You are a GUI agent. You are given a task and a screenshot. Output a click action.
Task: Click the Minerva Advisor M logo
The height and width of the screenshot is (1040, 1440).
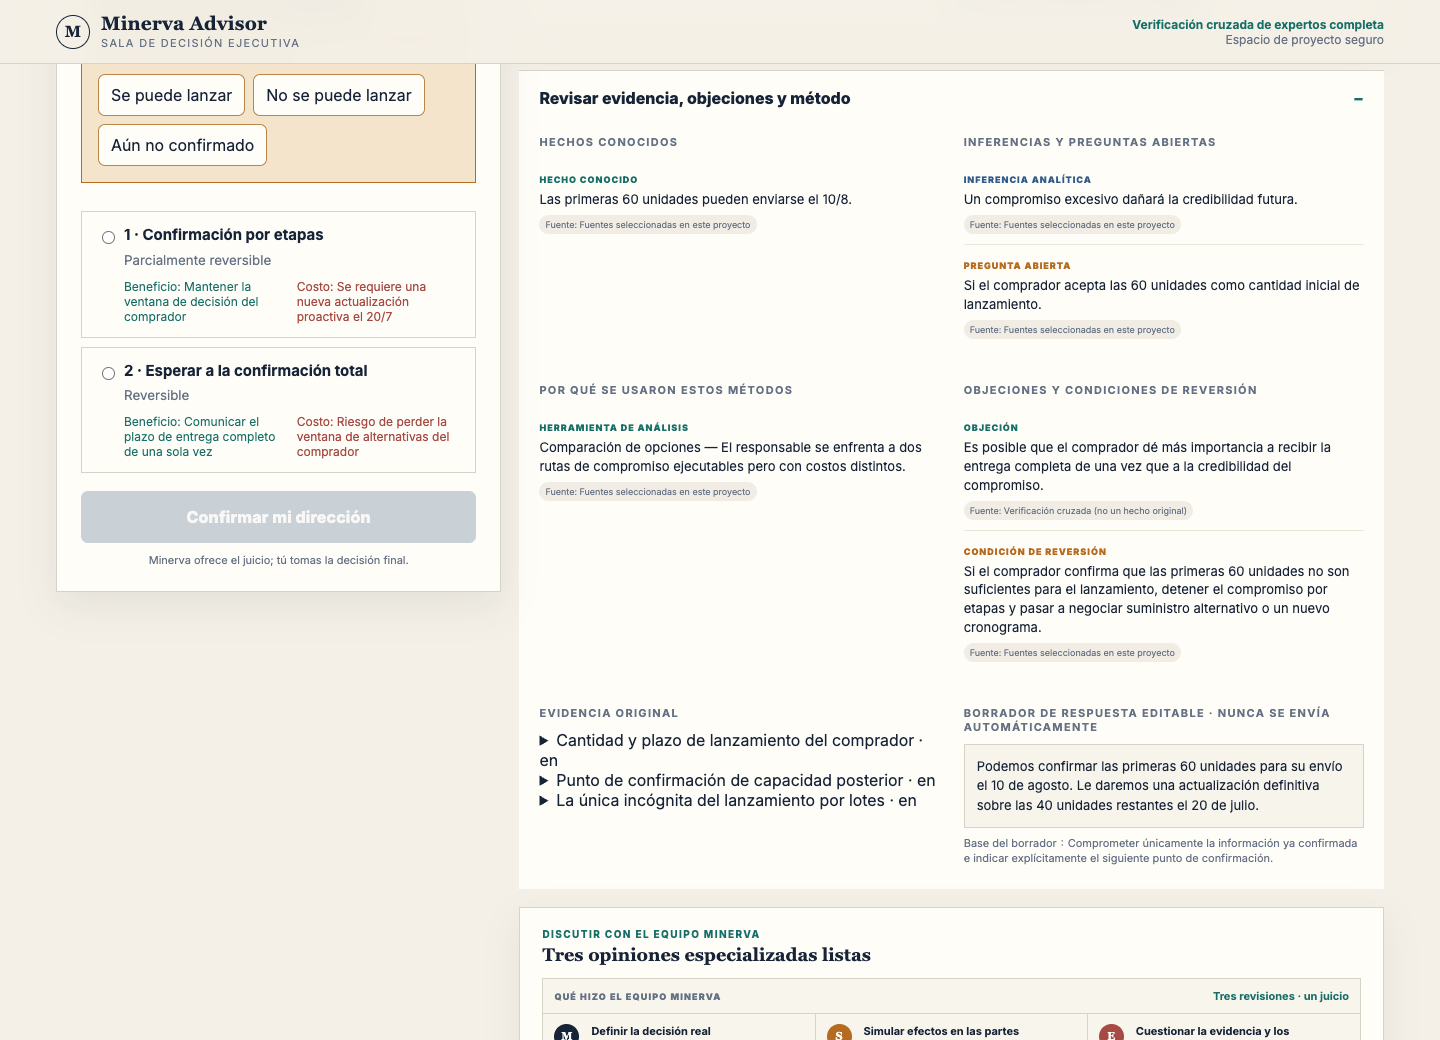73,32
